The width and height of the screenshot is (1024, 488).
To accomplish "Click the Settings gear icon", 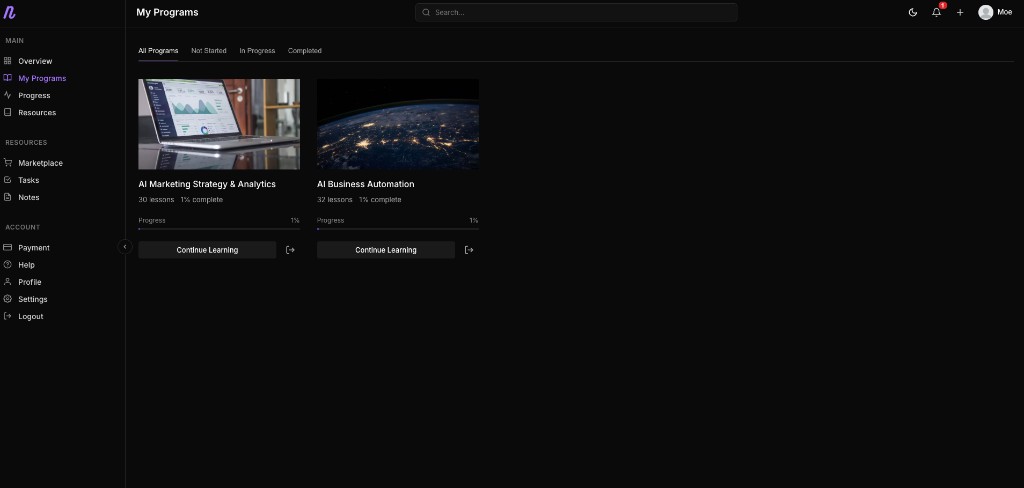I will pyautogui.click(x=8, y=299).
